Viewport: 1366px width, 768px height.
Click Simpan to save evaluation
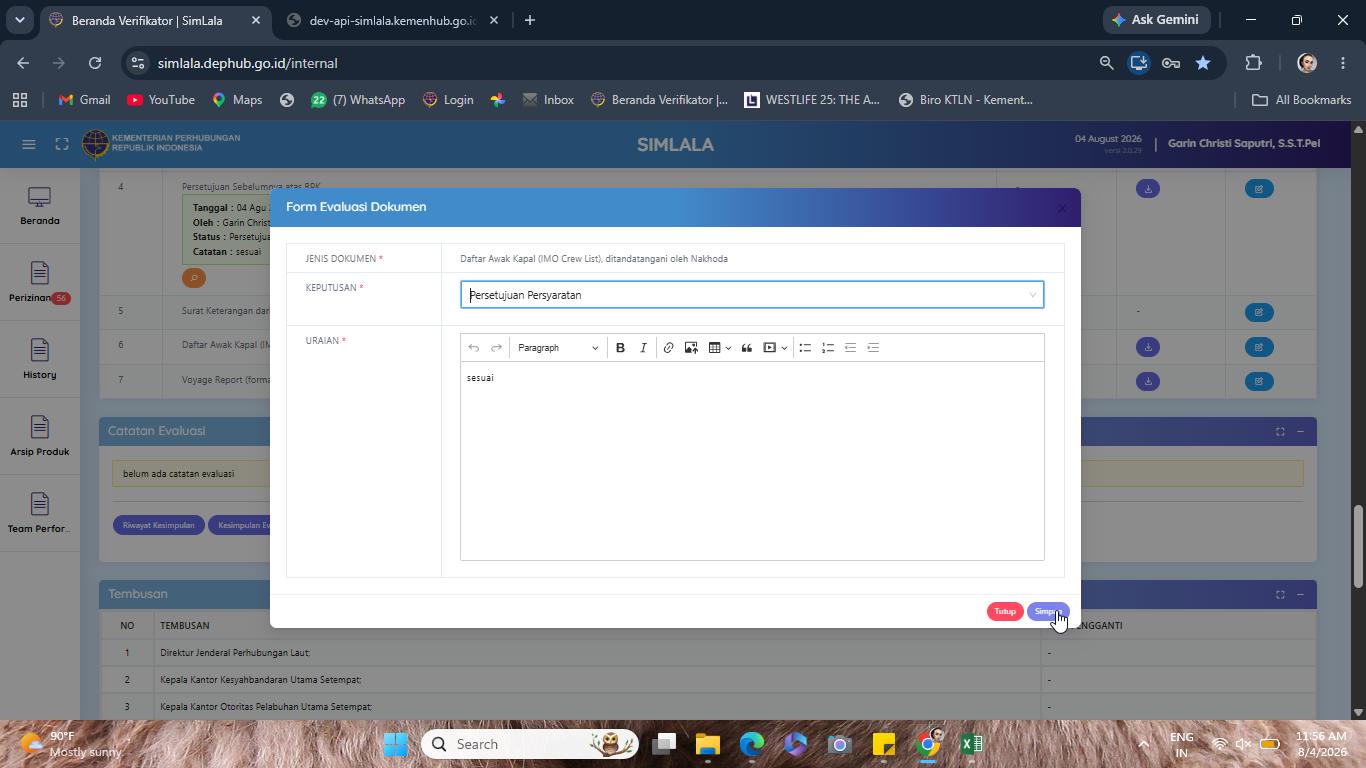(1048, 612)
